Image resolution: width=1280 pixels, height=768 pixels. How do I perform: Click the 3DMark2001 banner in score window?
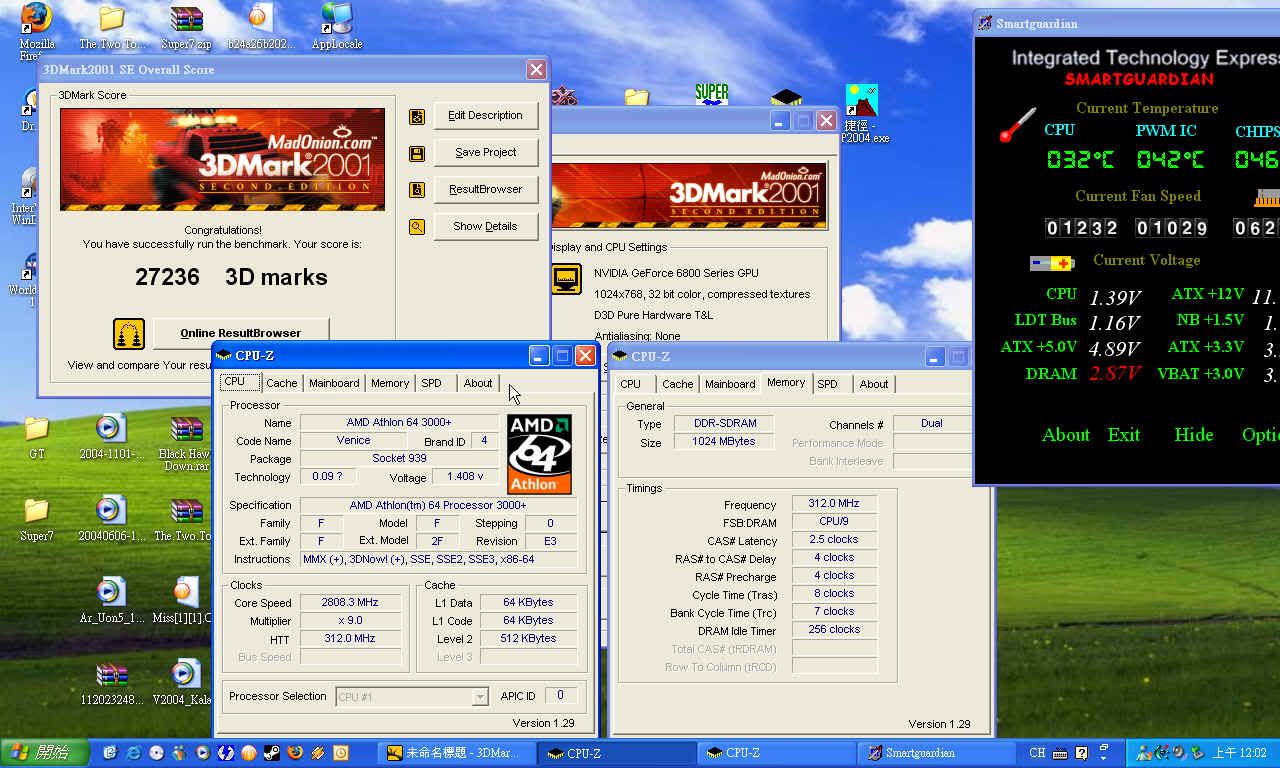coord(222,159)
